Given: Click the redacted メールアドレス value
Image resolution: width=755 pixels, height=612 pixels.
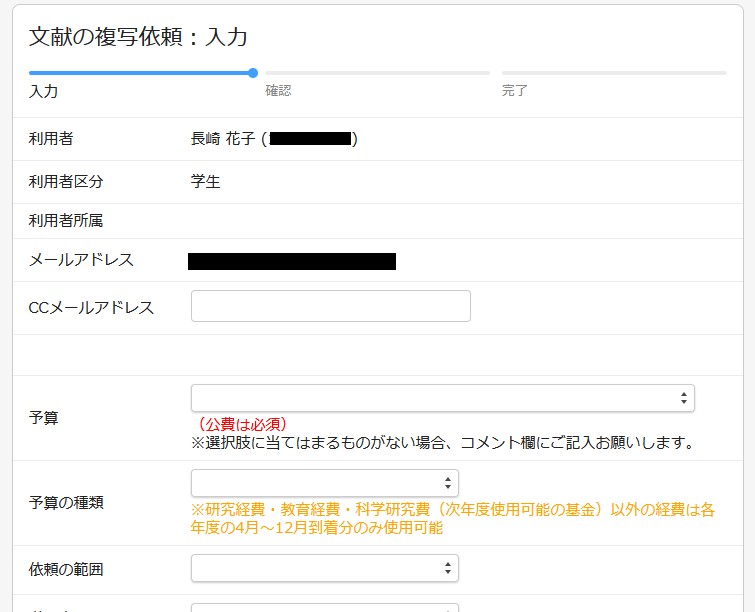Looking at the screenshot, I should coord(292,262).
